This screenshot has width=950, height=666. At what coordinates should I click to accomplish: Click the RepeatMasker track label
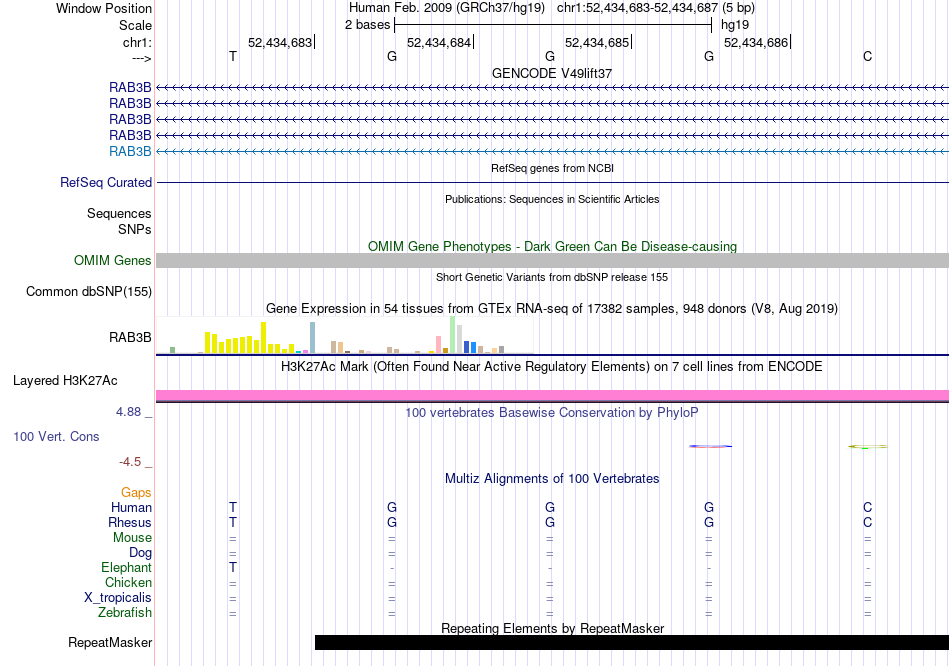(110, 642)
